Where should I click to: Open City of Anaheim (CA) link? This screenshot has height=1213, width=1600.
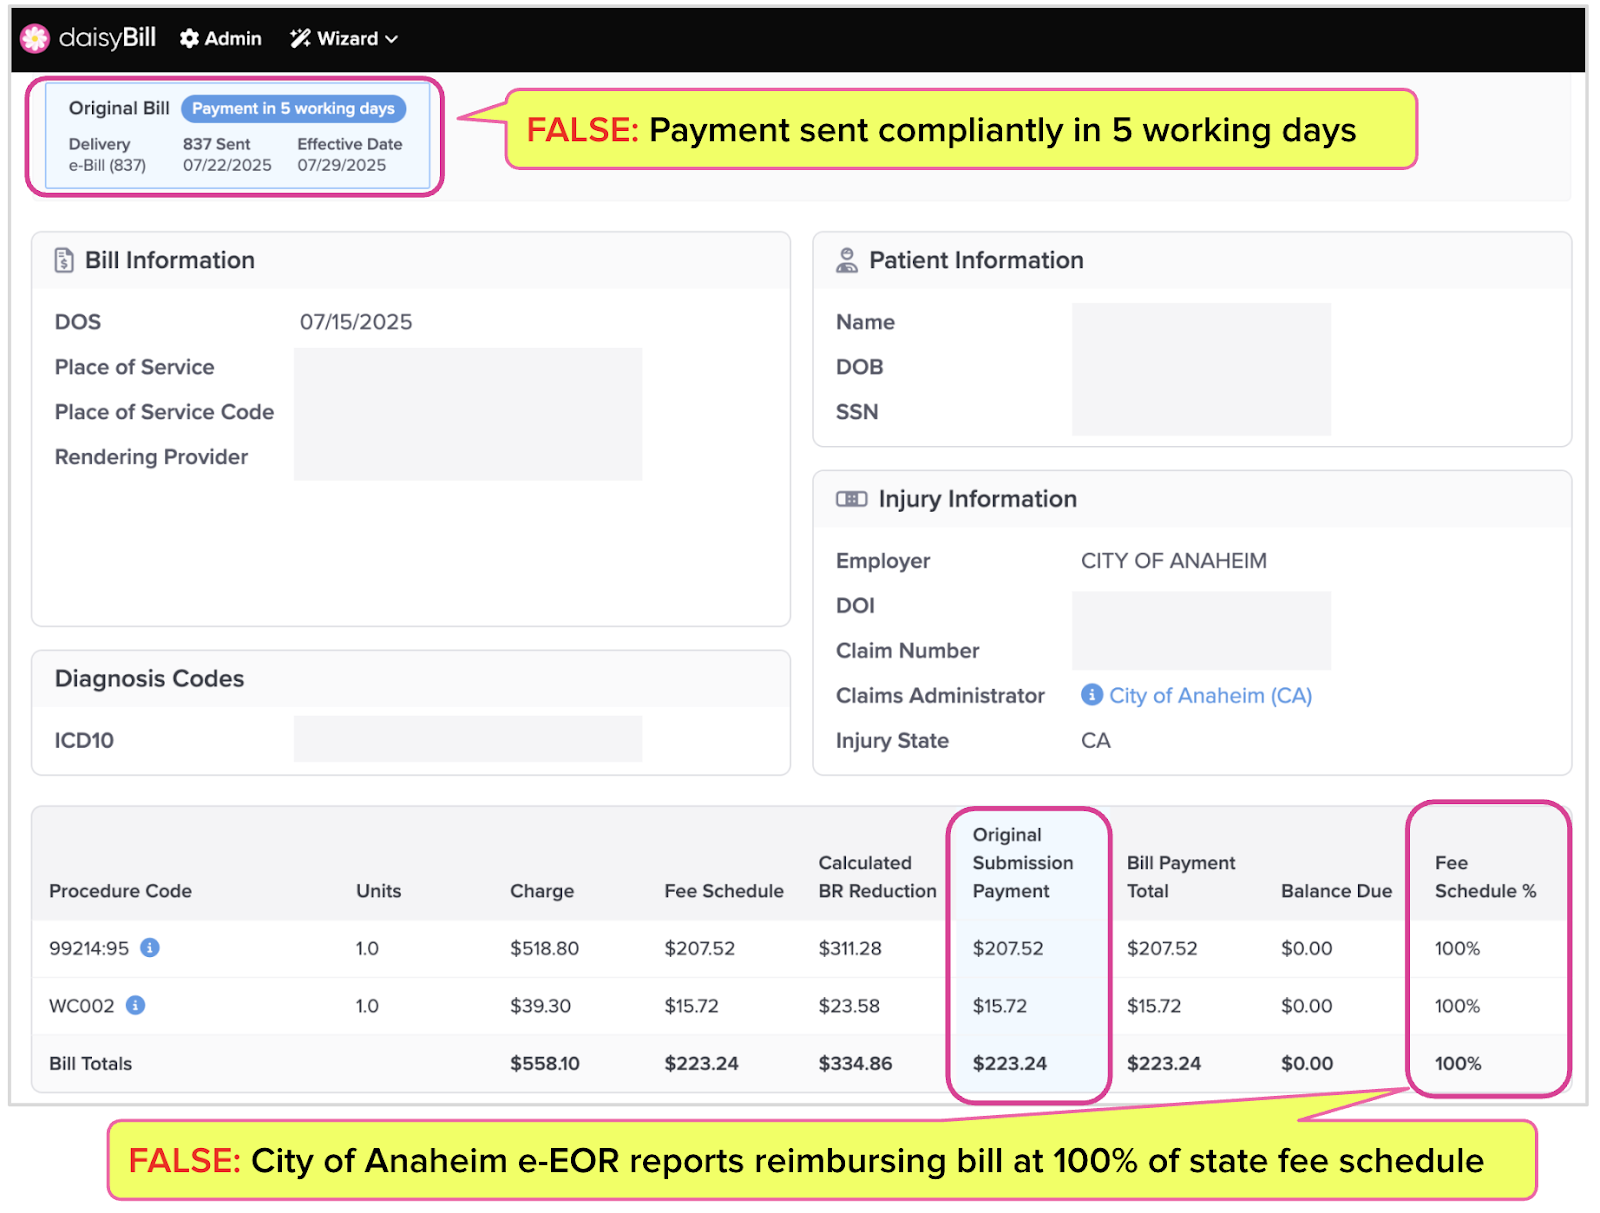pyautogui.click(x=1210, y=696)
